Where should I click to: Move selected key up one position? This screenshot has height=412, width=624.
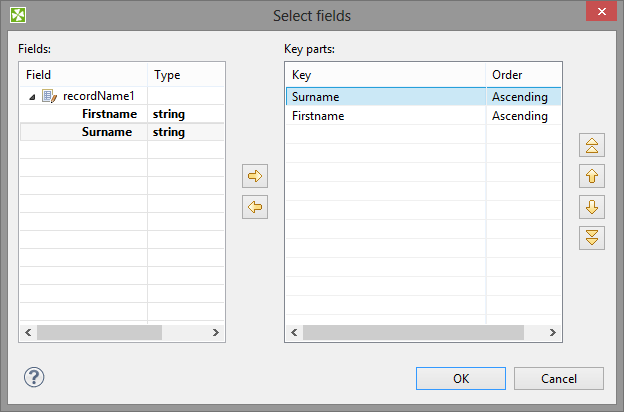click(592, 176)
